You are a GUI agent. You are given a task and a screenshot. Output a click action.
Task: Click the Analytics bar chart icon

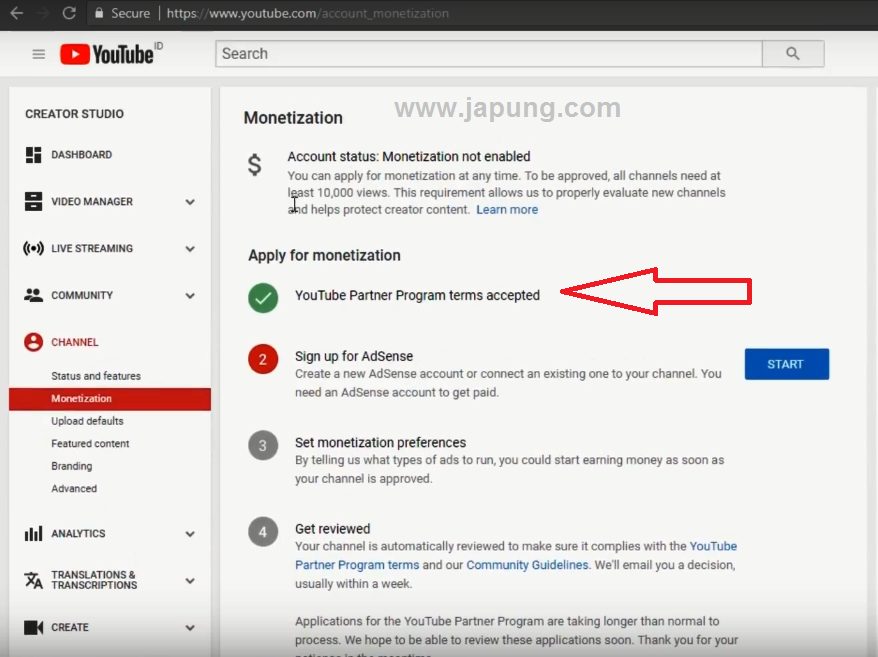coord(34,534)
